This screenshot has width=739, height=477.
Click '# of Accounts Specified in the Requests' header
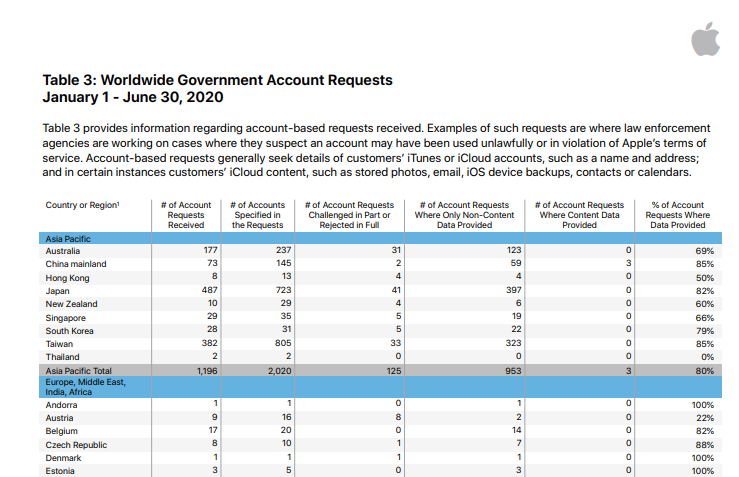click(x=257, y=215)
